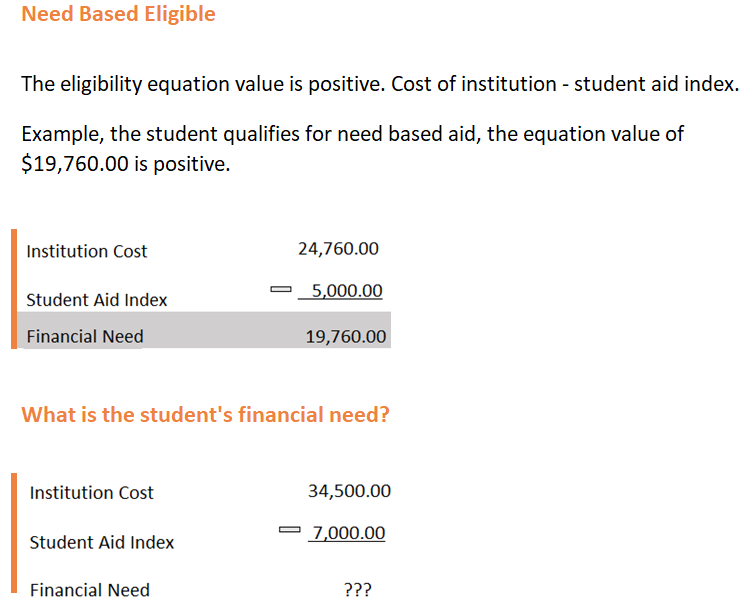
Task: Click the orange bar beside the first table
Action: (x=14, y=288)
